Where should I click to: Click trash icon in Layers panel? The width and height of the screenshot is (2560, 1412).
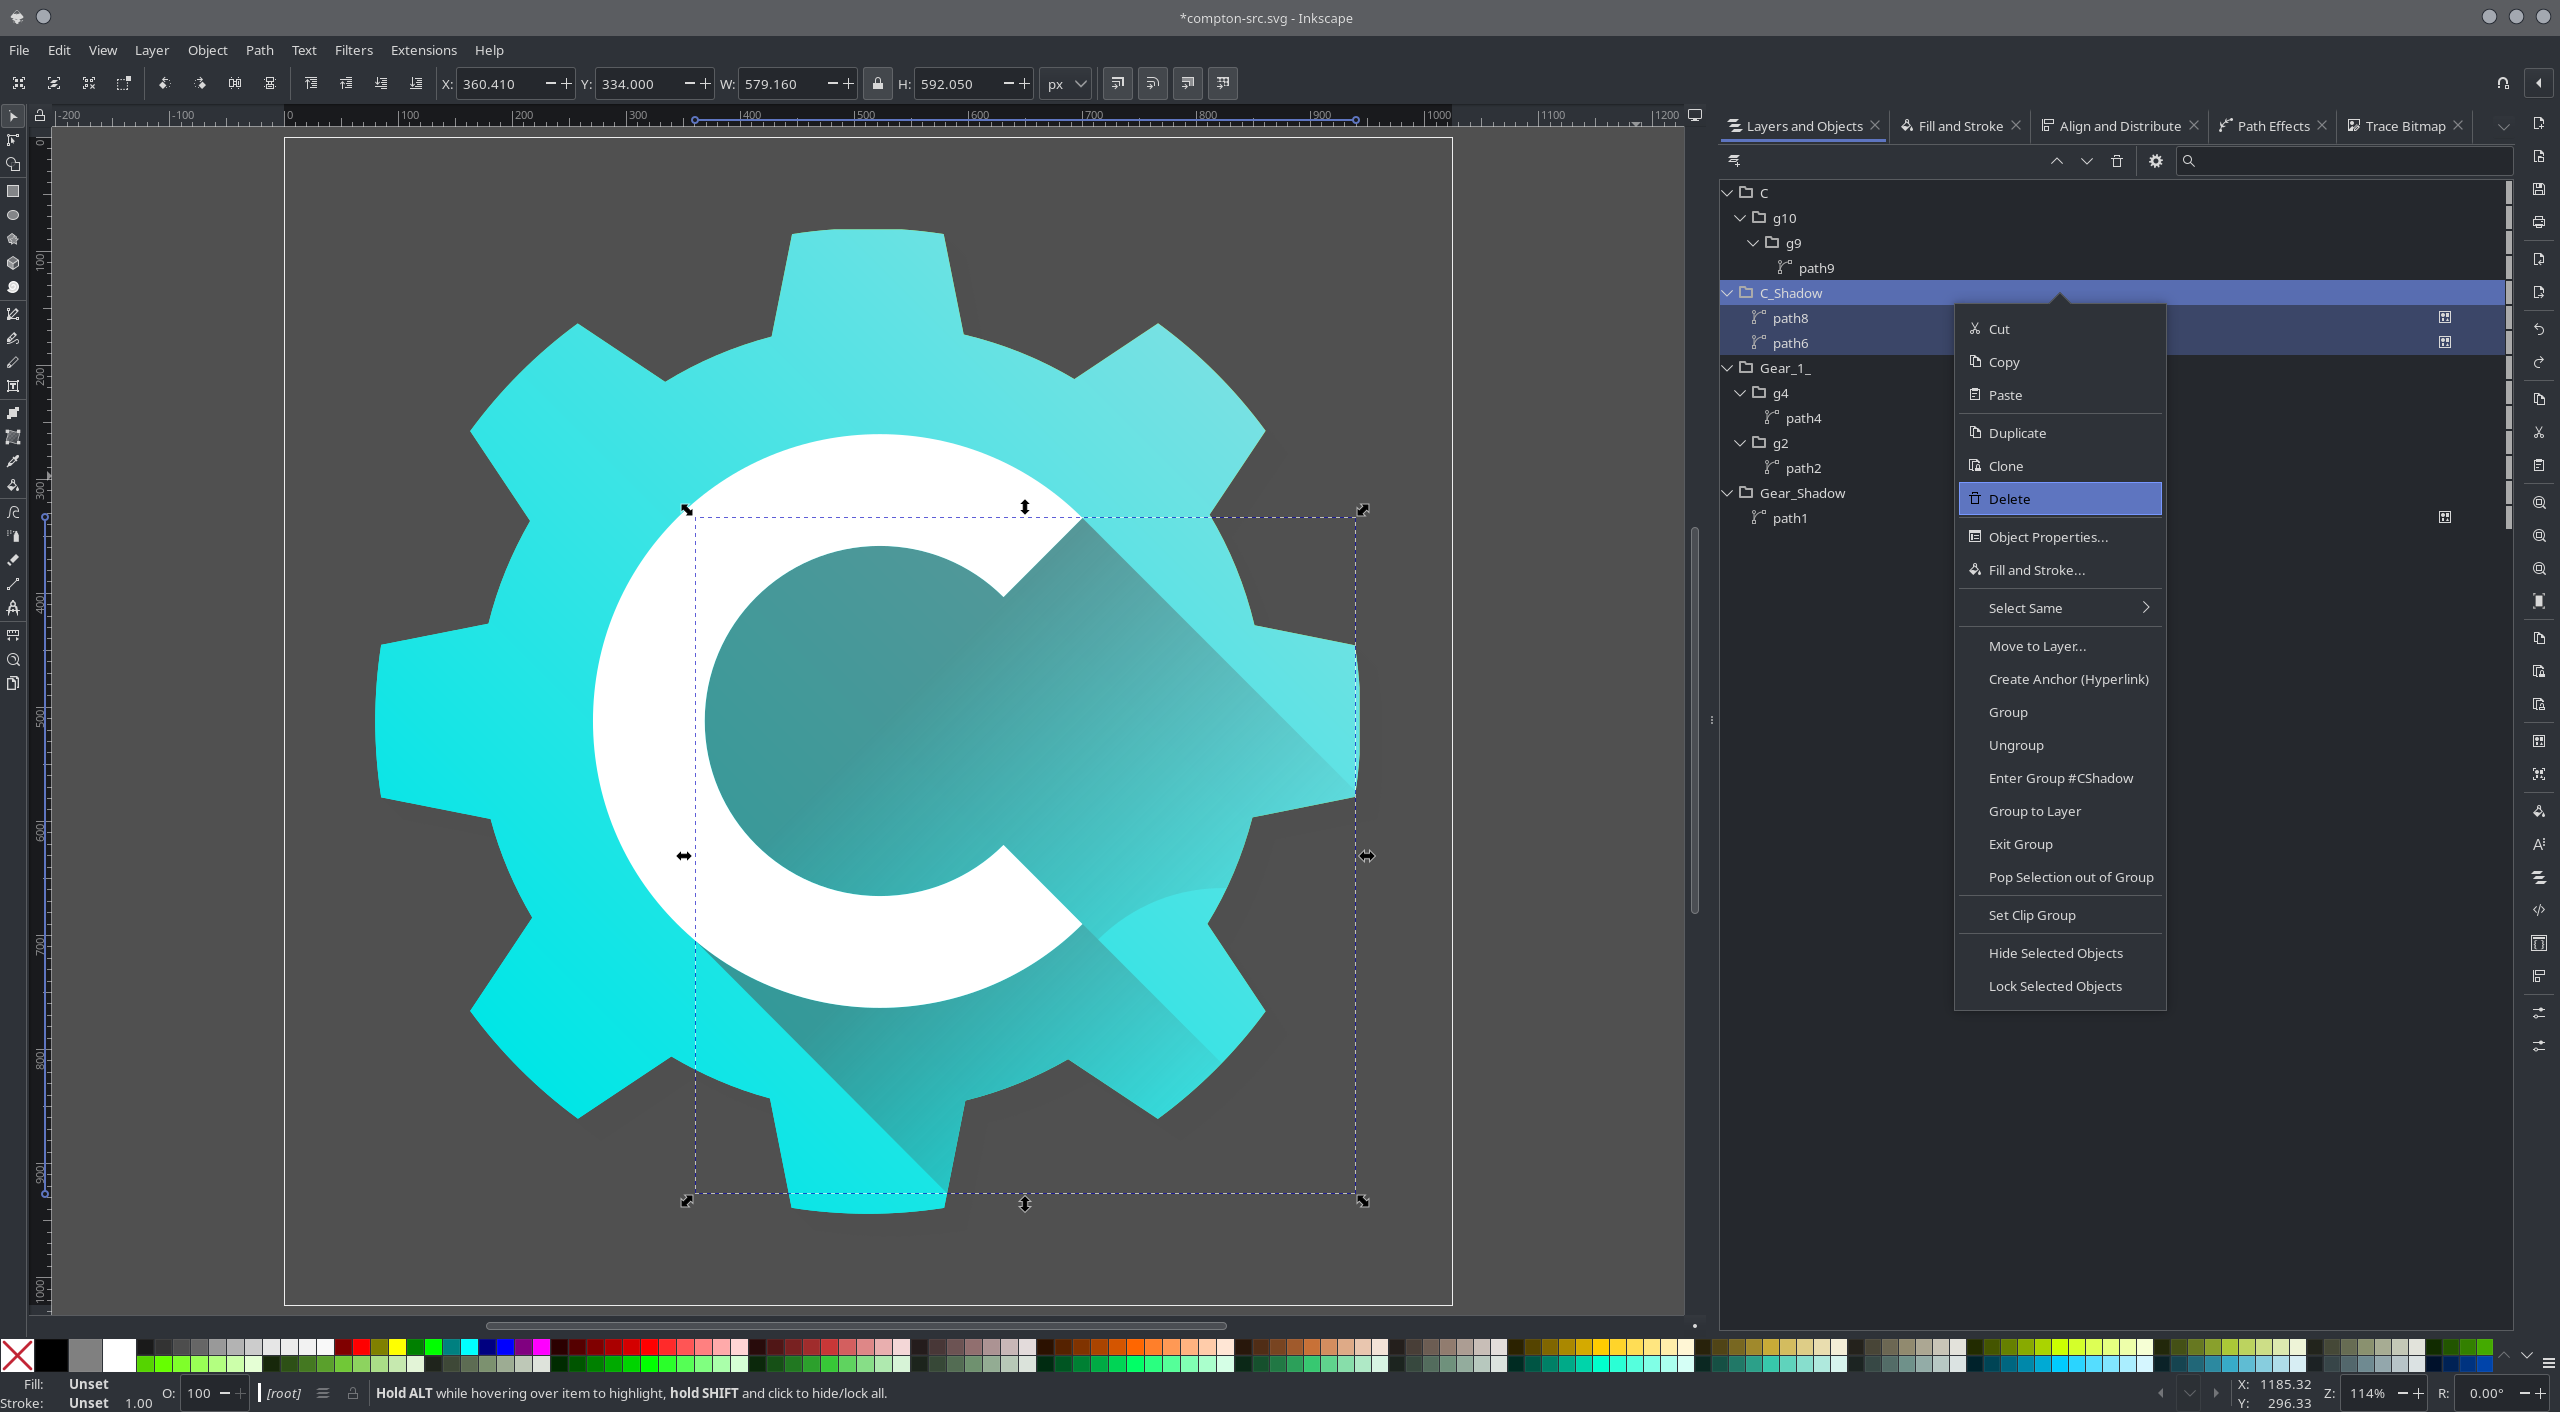pos(2116,161)
